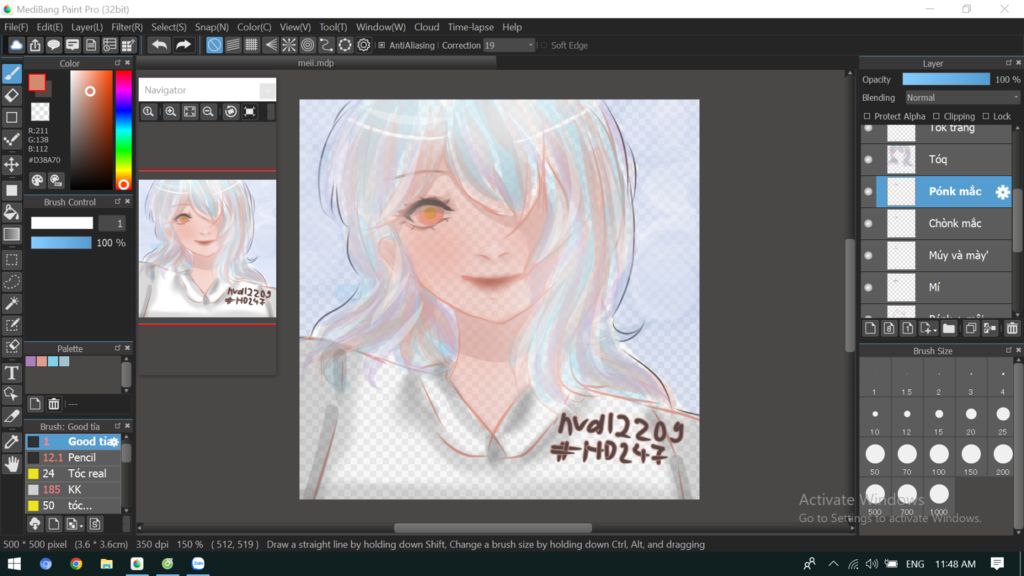Open snap settings gear icon

(x=364, y=45)
